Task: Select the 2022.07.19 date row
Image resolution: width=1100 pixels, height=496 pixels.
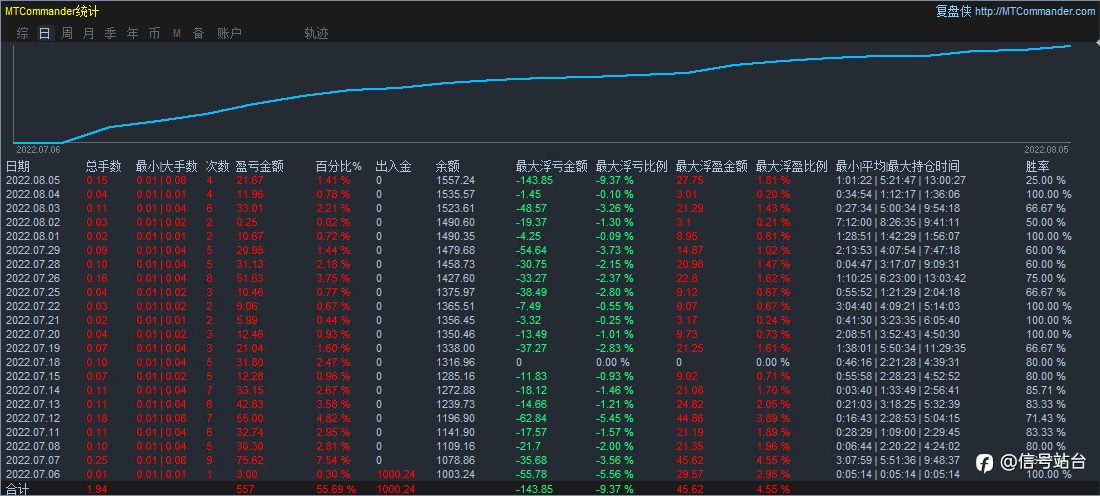Action: [550, 348]
